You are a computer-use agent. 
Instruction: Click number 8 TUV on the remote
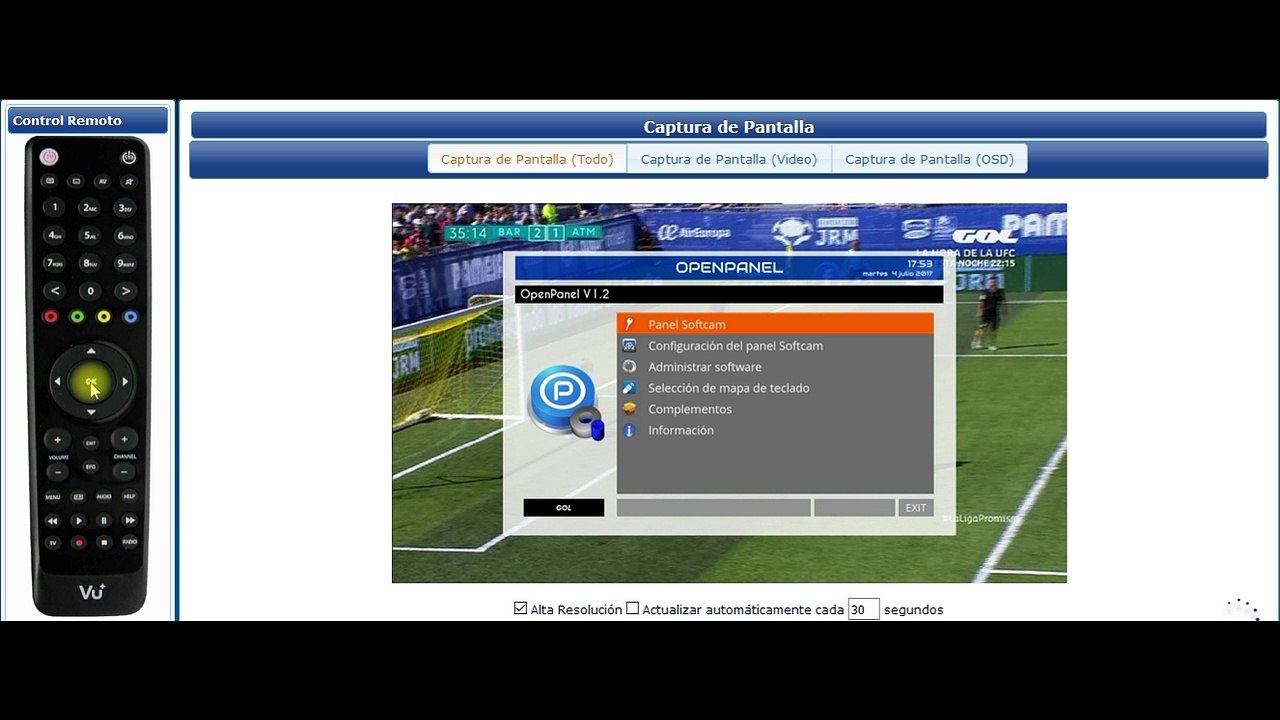pyautogui.click(x=90, y=263)
